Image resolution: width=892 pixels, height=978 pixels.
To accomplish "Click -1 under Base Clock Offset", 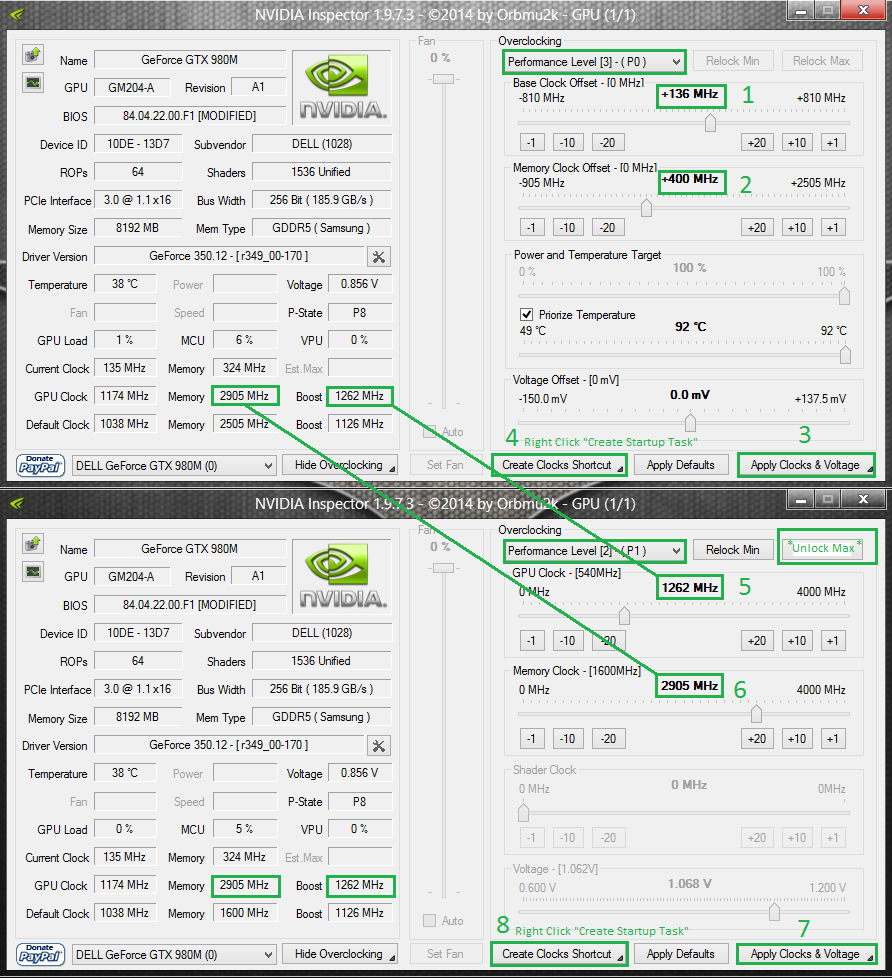I will 531,143.
